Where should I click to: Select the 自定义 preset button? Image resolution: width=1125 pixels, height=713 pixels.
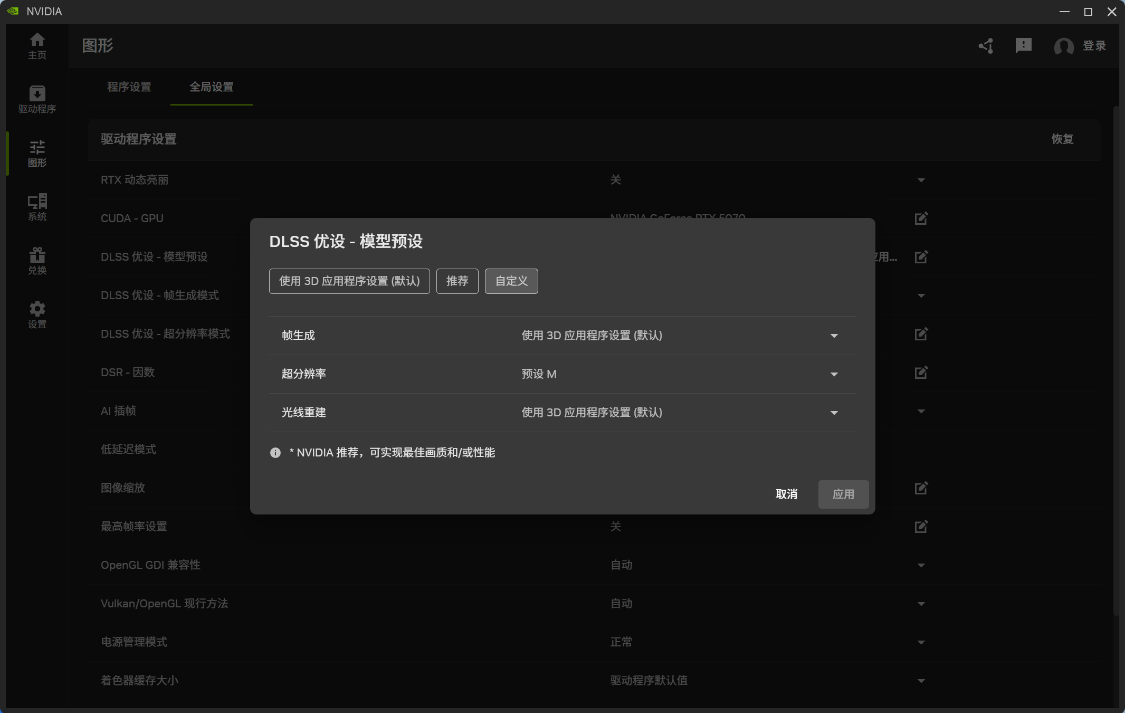click(512, 281)
